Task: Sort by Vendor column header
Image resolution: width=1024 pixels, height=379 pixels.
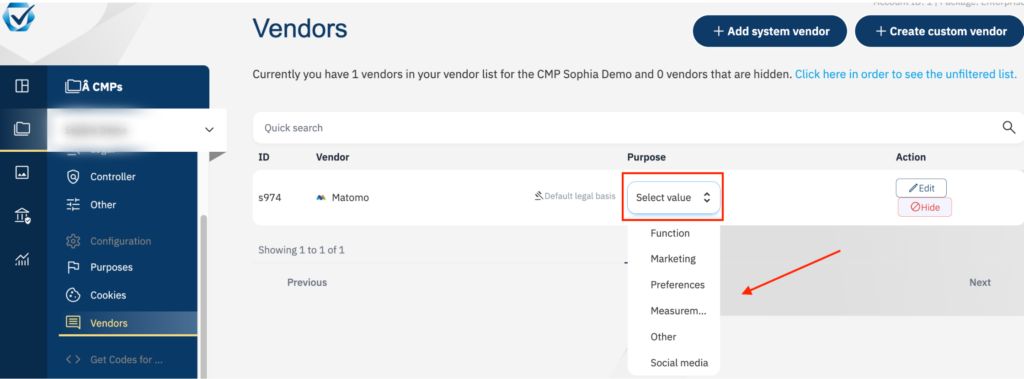Action: pyautogui.click(x=332, y=157)
